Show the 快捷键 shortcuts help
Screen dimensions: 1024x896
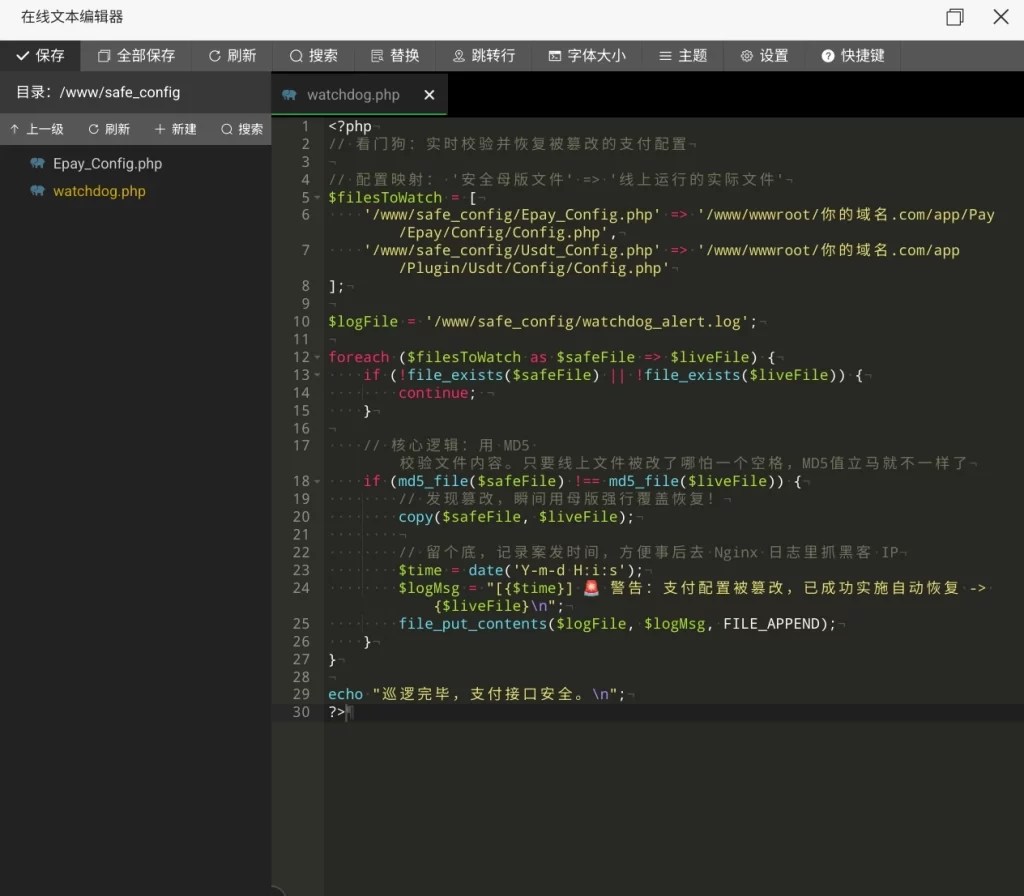853,56
